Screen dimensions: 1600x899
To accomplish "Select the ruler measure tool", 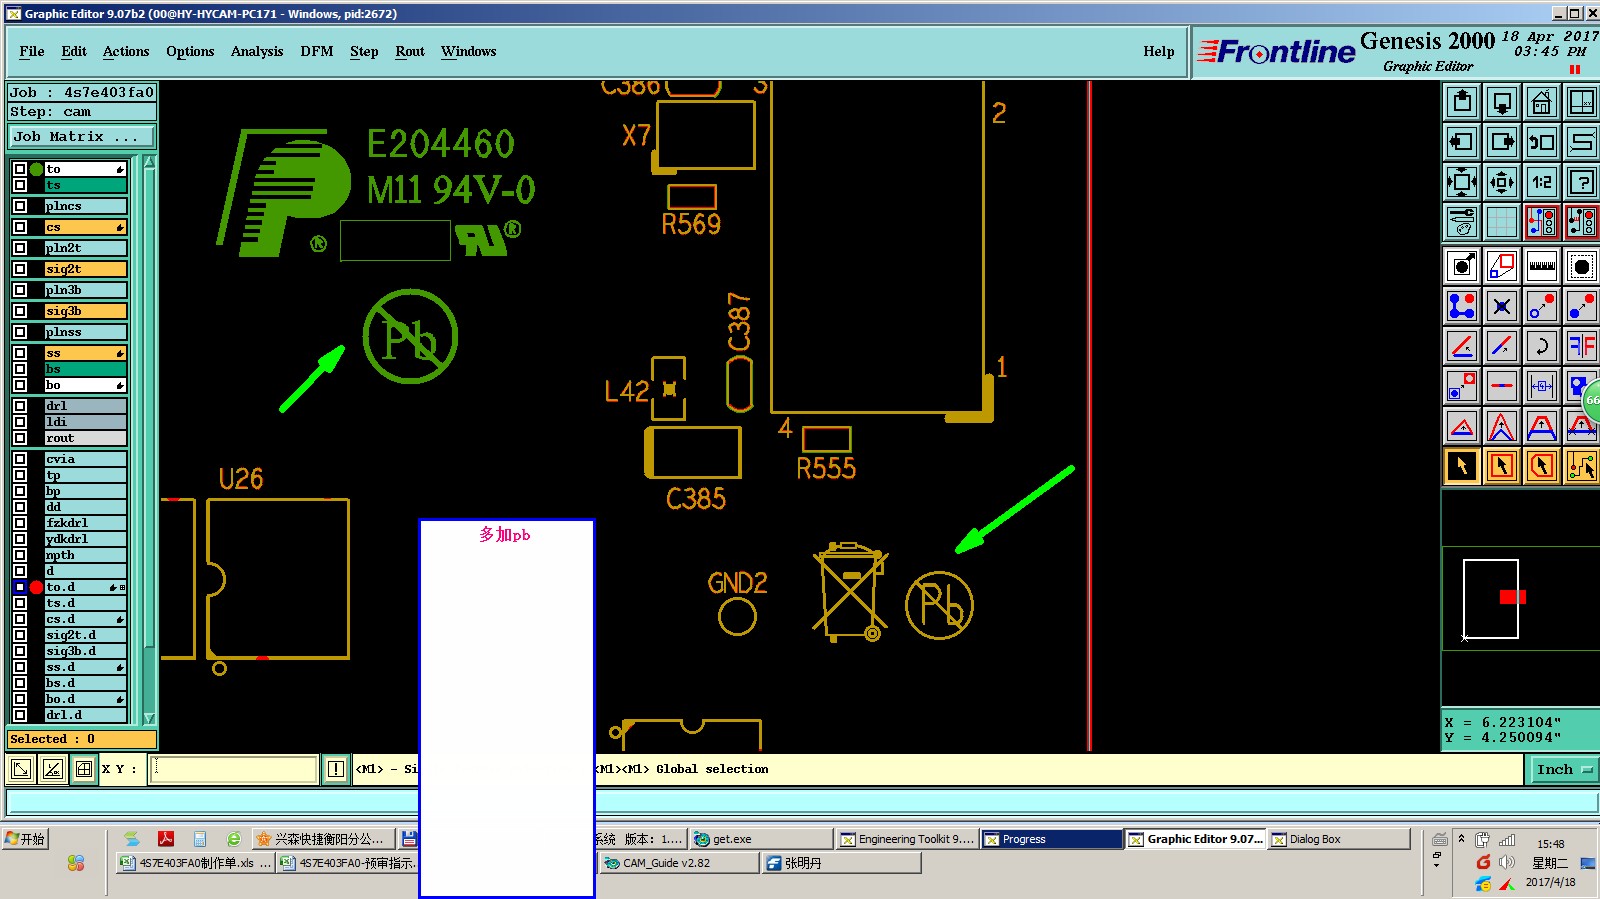I will tap(1542, 266).
